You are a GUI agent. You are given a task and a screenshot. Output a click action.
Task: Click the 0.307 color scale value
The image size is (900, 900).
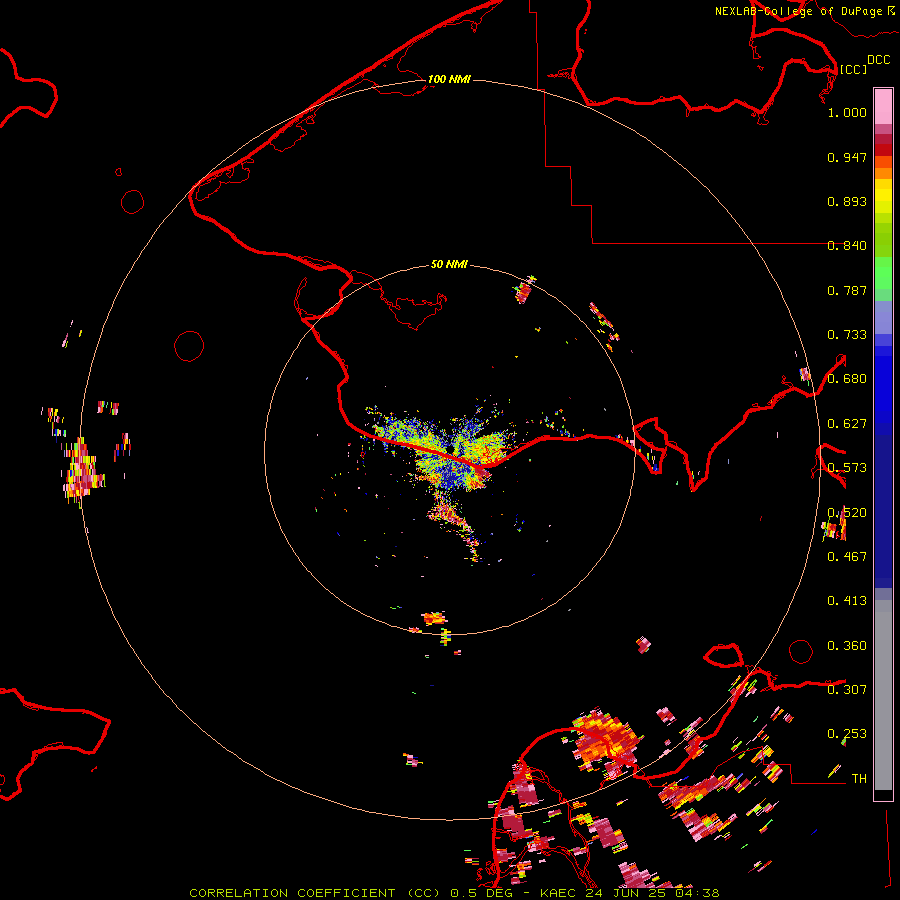pos(847,690)
